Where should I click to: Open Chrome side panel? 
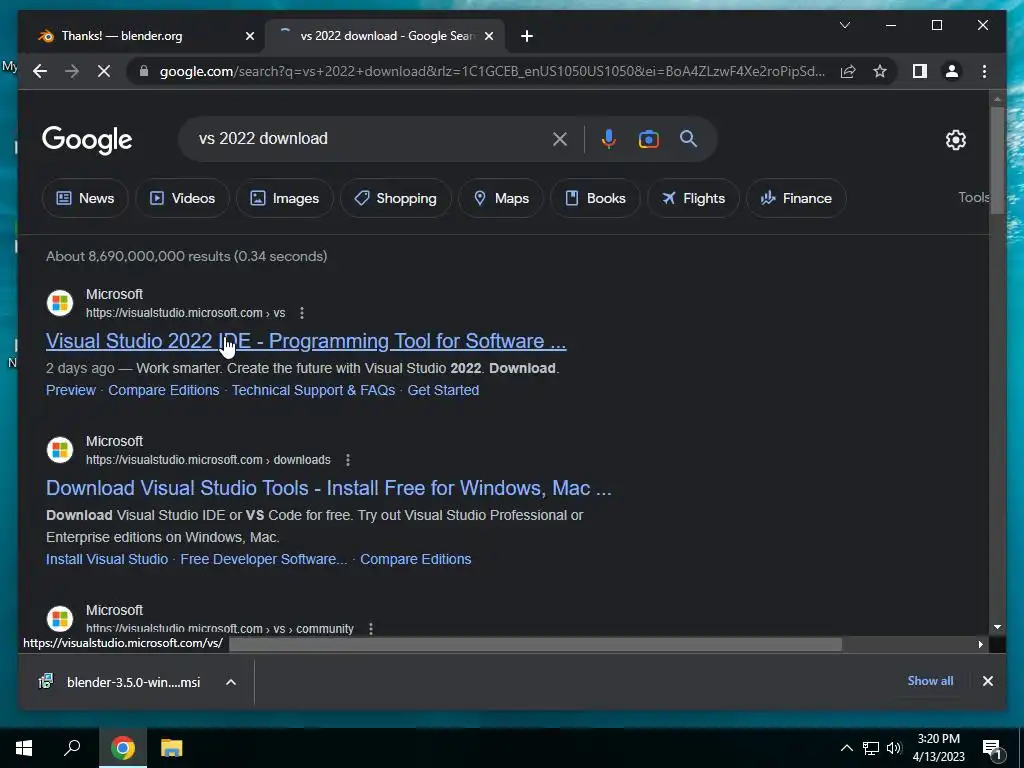coord(920,71)
